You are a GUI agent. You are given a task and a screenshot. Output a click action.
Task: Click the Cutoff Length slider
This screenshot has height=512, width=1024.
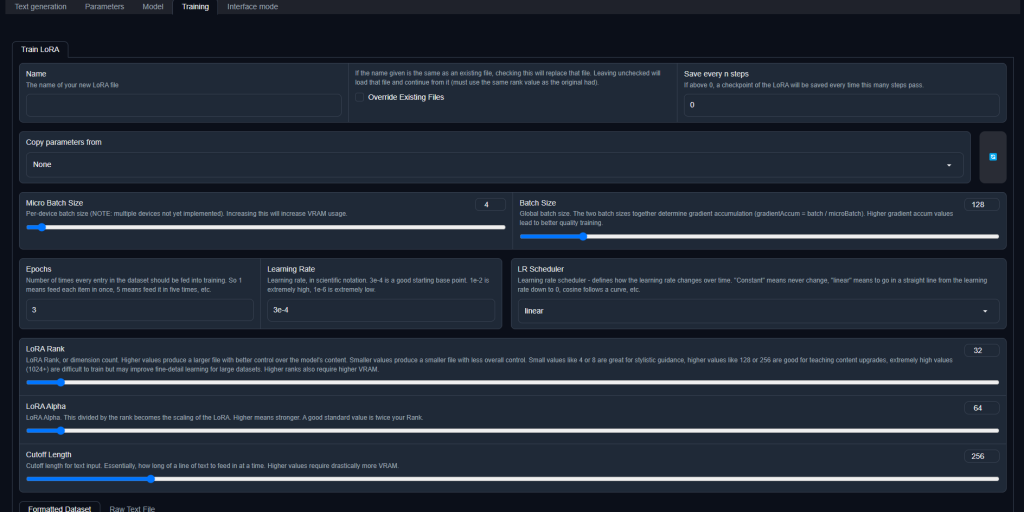(512, 479)
